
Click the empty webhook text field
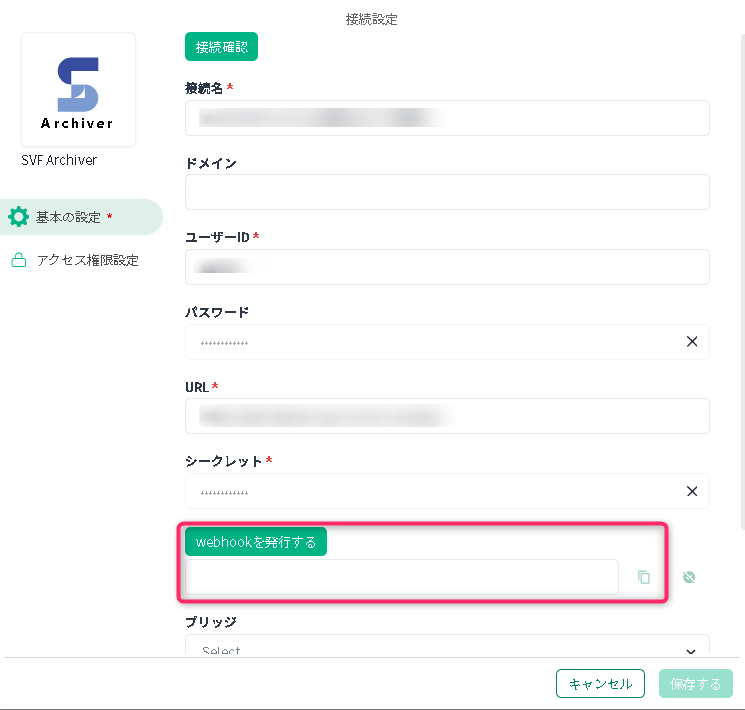402,577
